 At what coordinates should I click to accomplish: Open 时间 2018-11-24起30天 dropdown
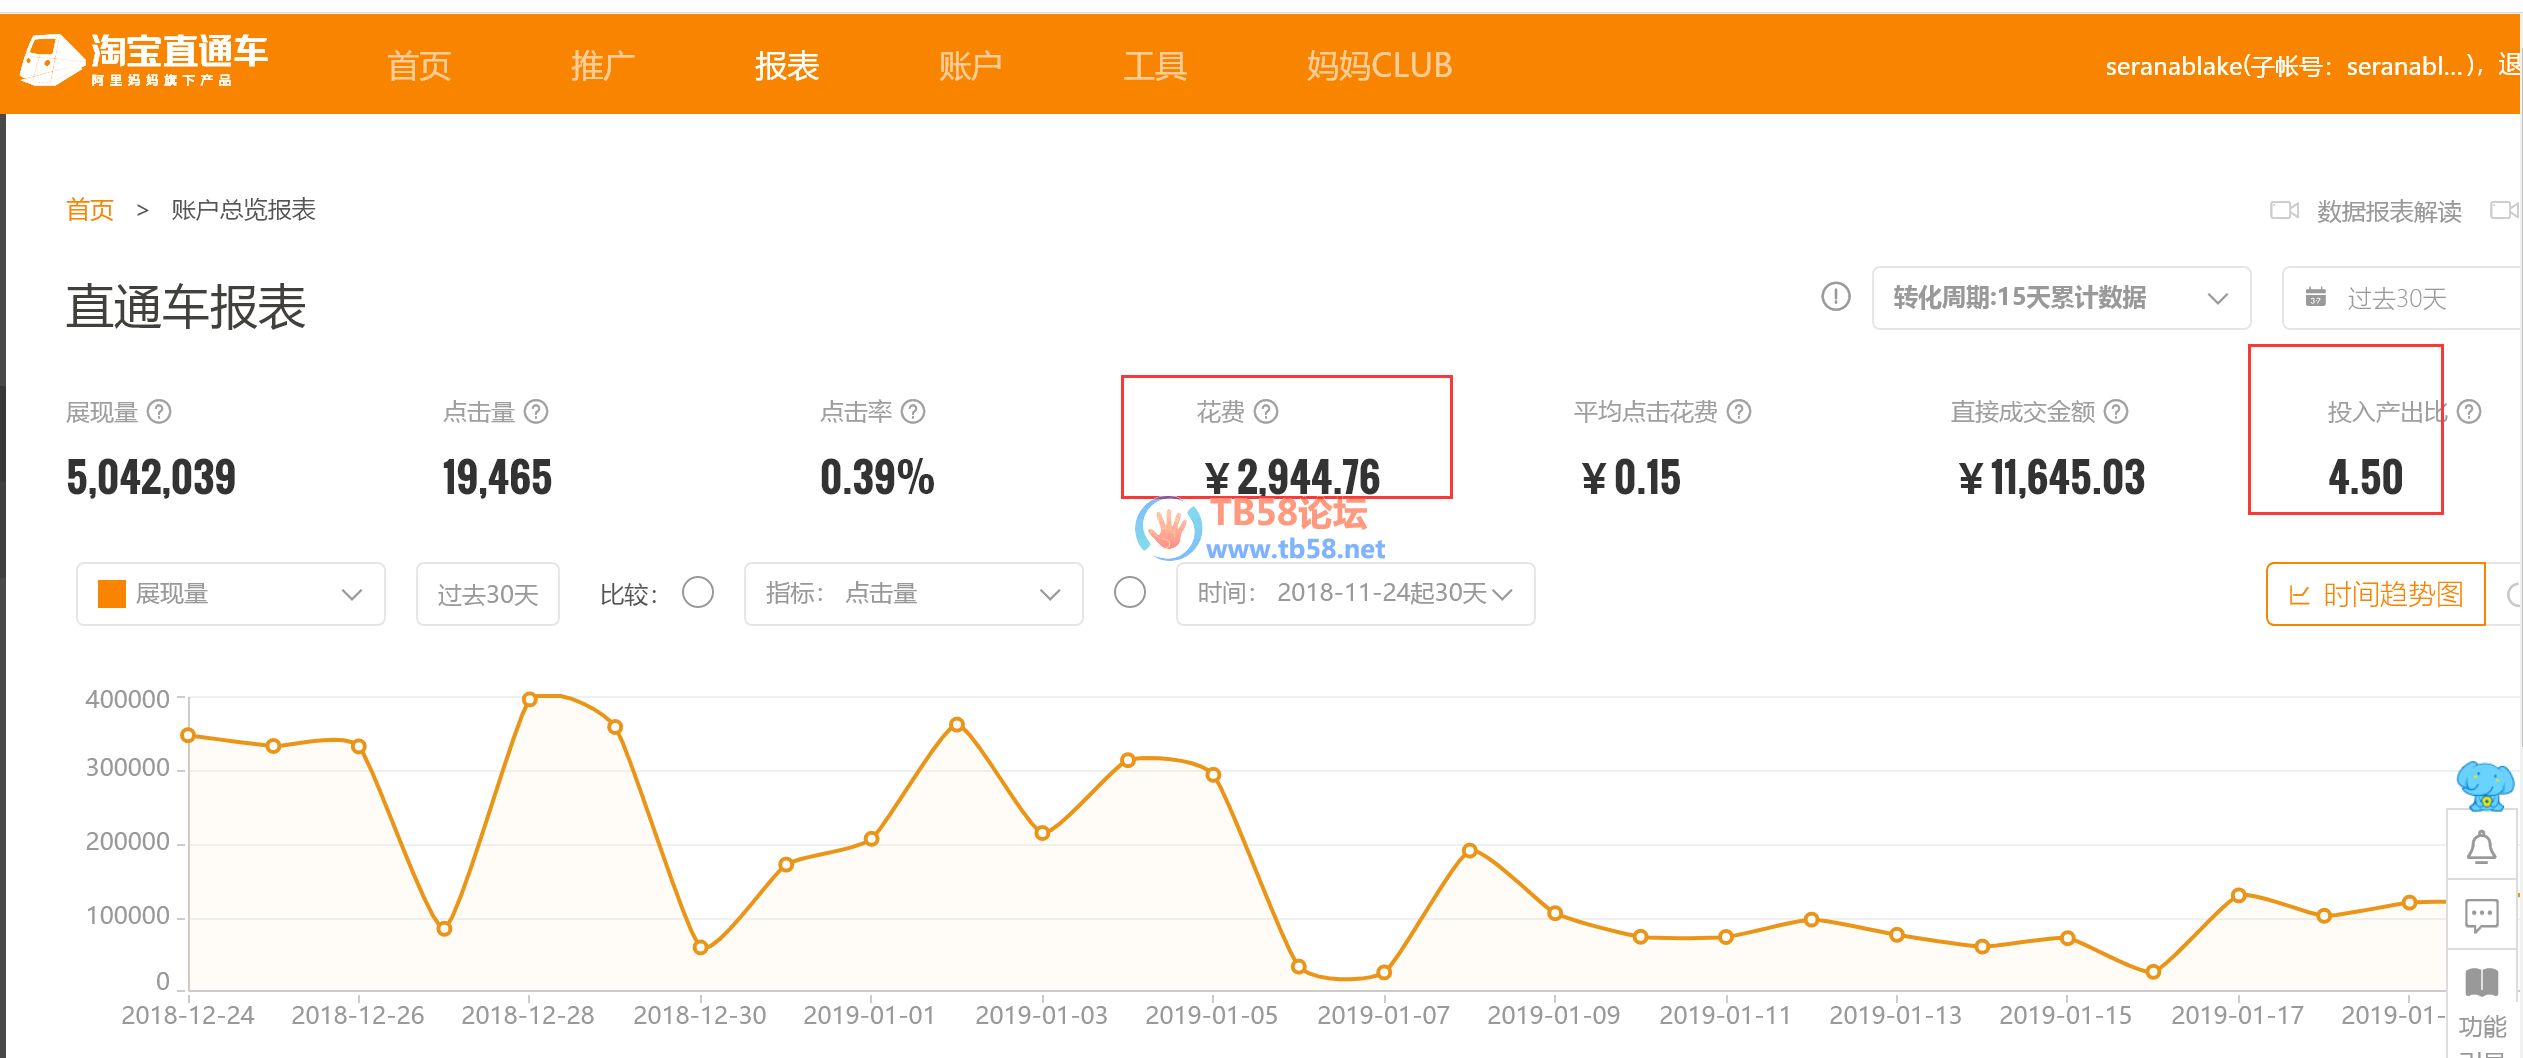(1354, 594)
